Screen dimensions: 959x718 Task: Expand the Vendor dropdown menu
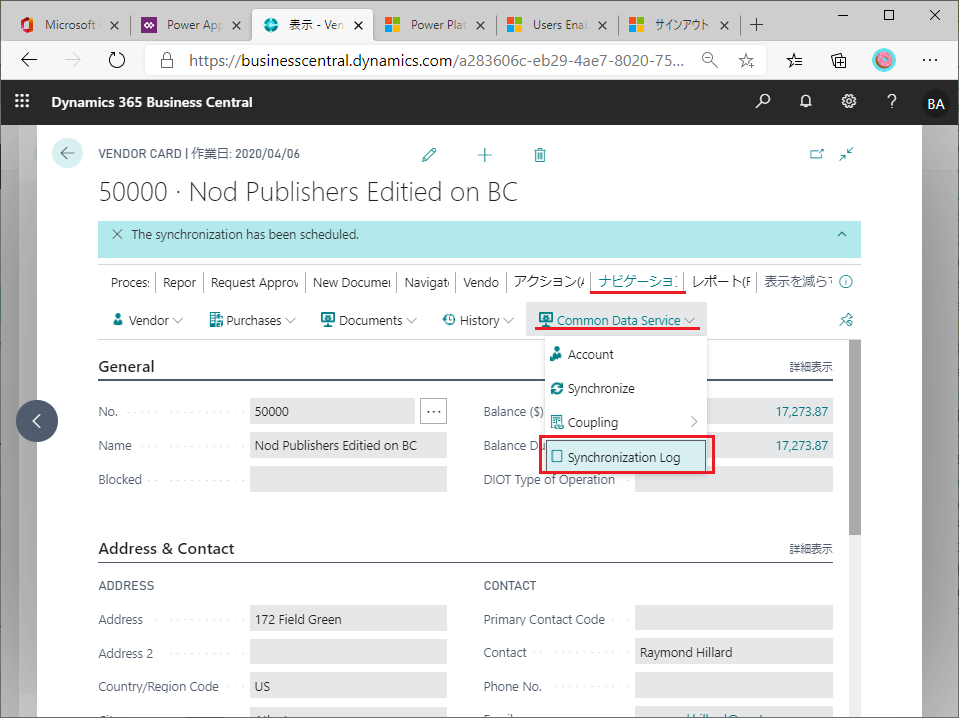click(147, 320)
